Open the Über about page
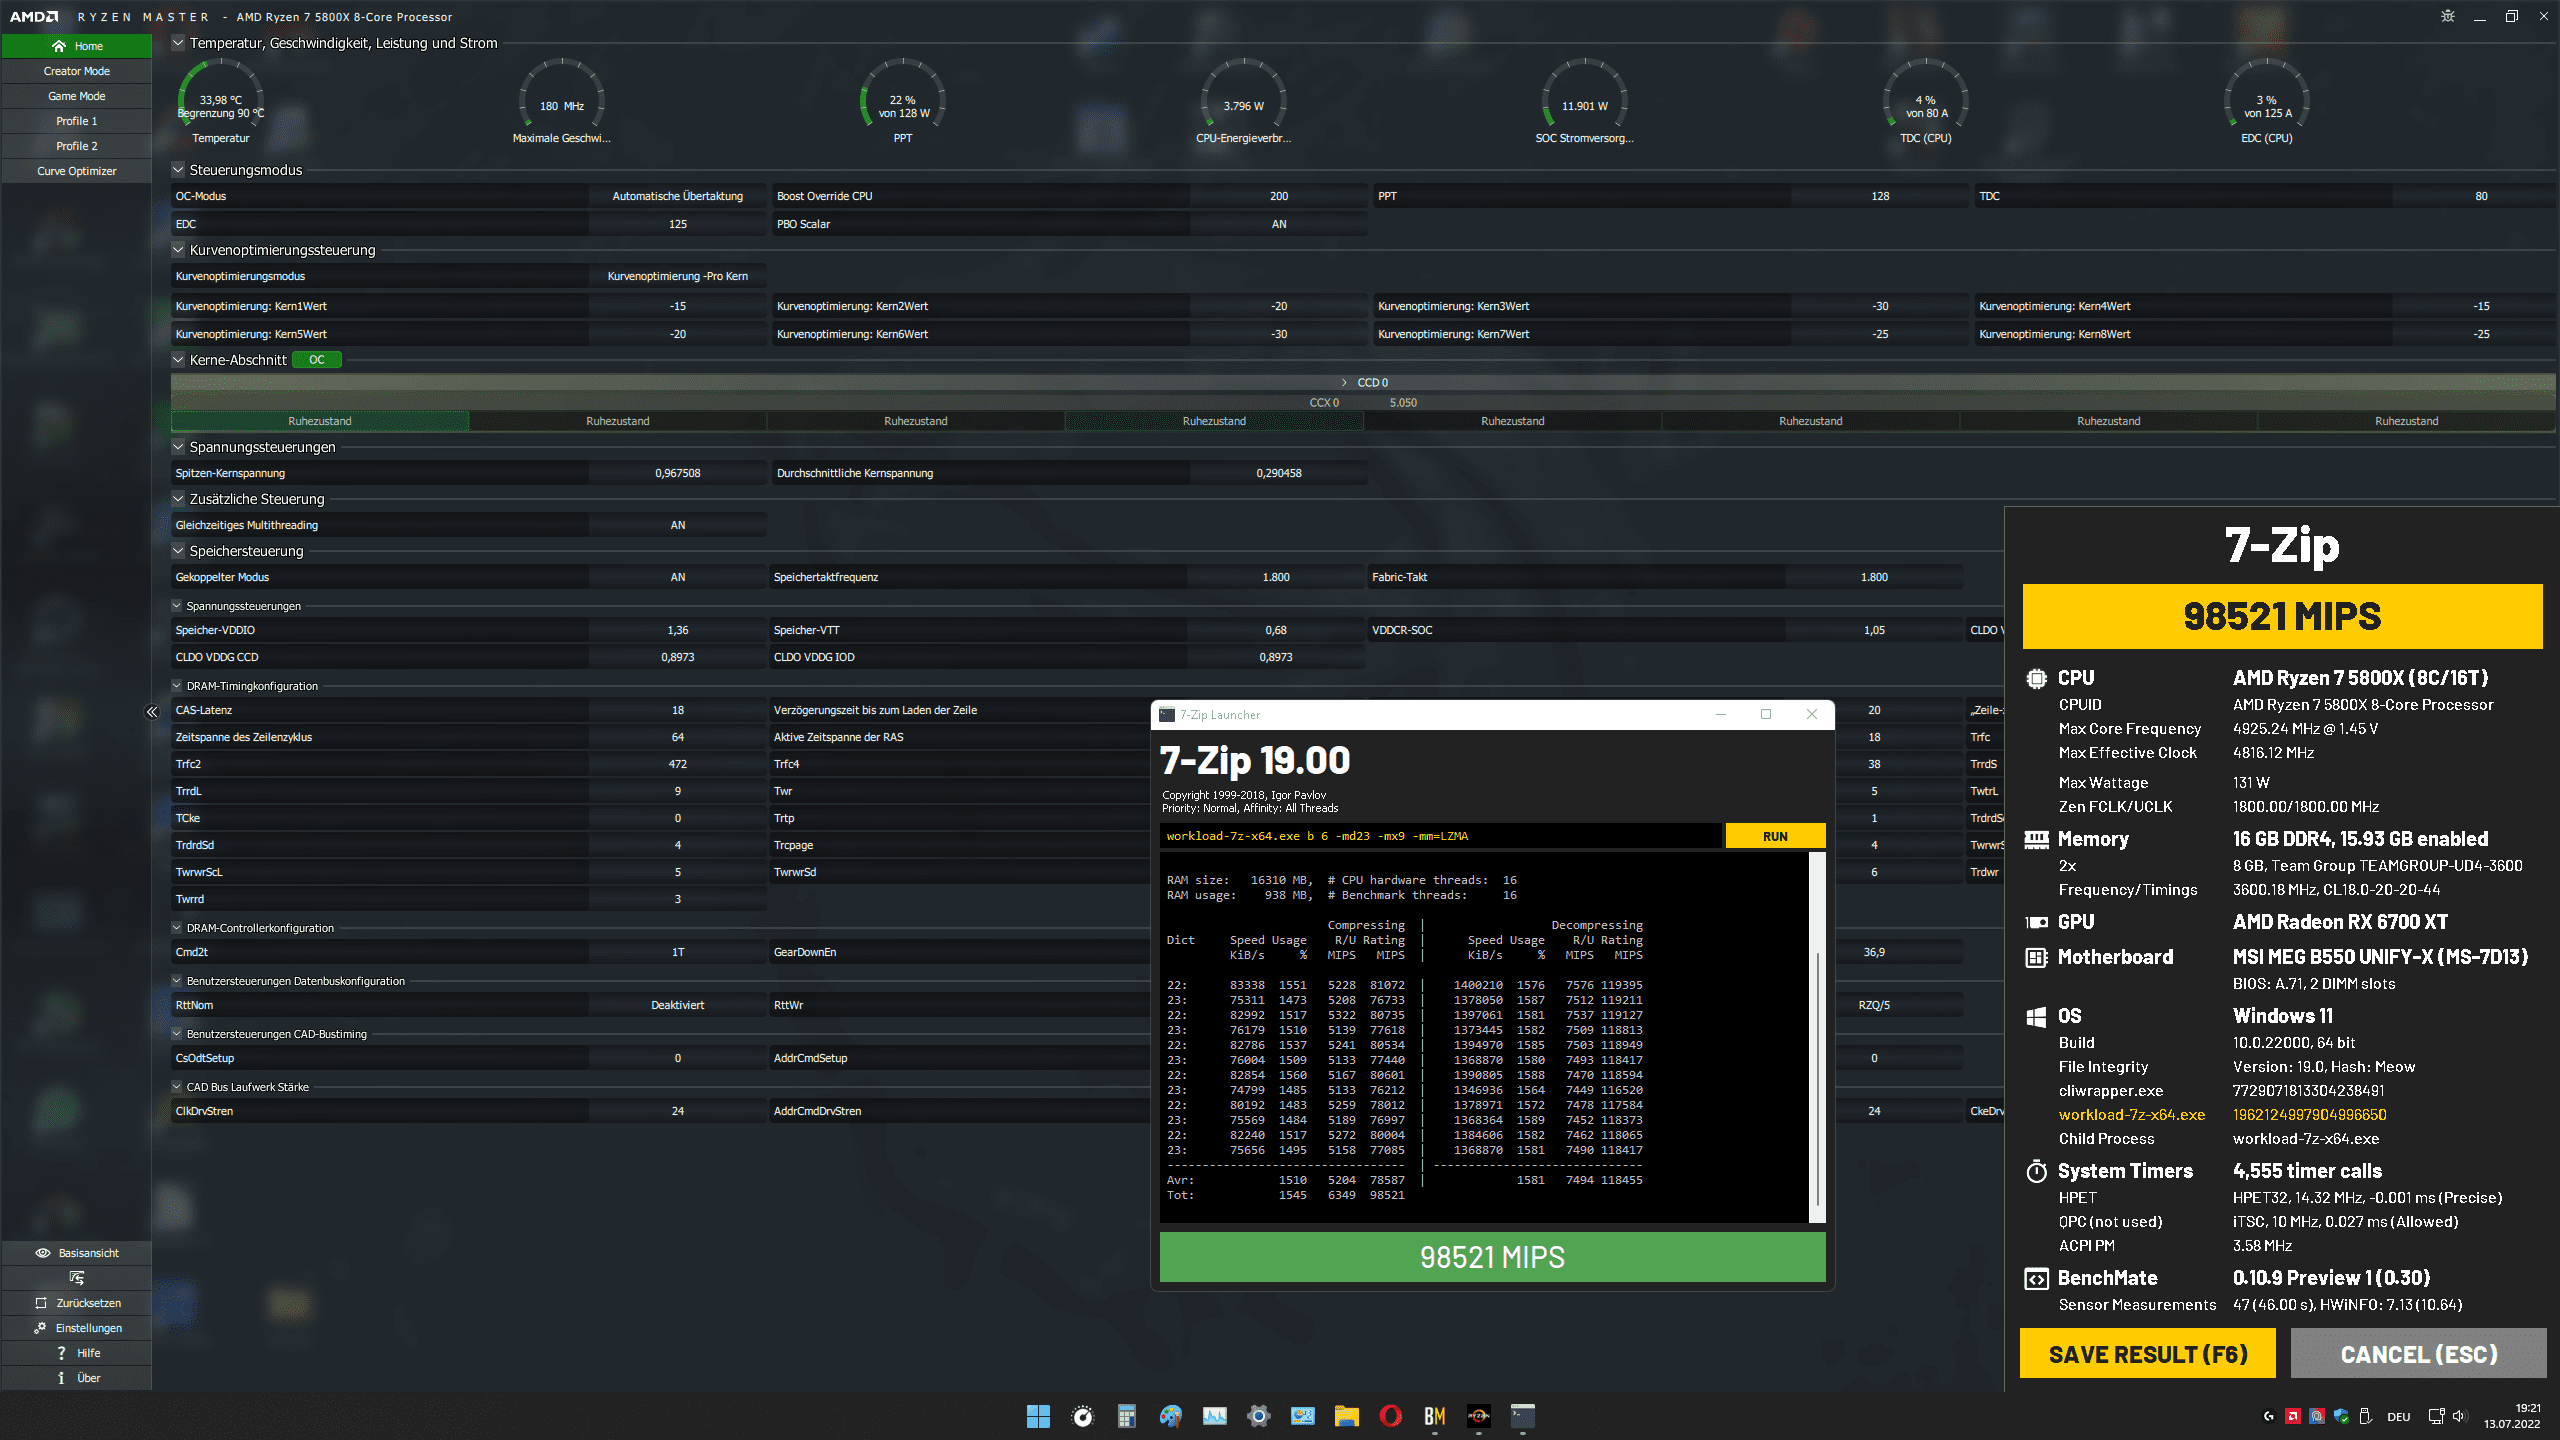 click(77, 1378)
